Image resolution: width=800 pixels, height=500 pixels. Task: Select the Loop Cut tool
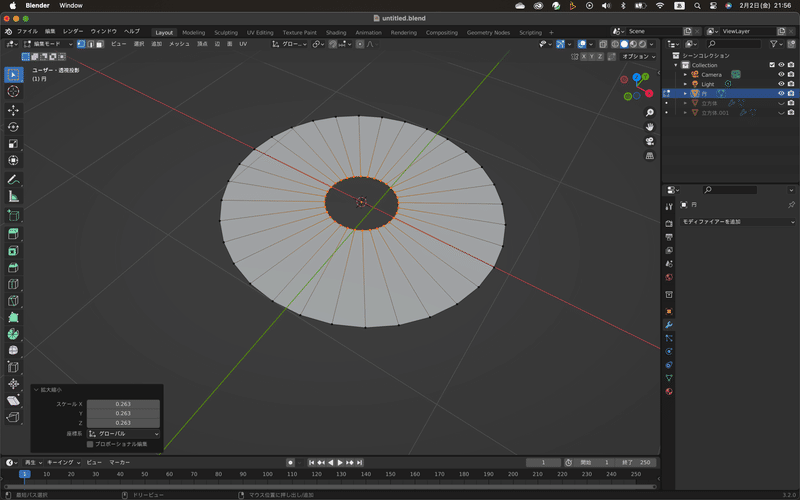click(x=13, y=284)
